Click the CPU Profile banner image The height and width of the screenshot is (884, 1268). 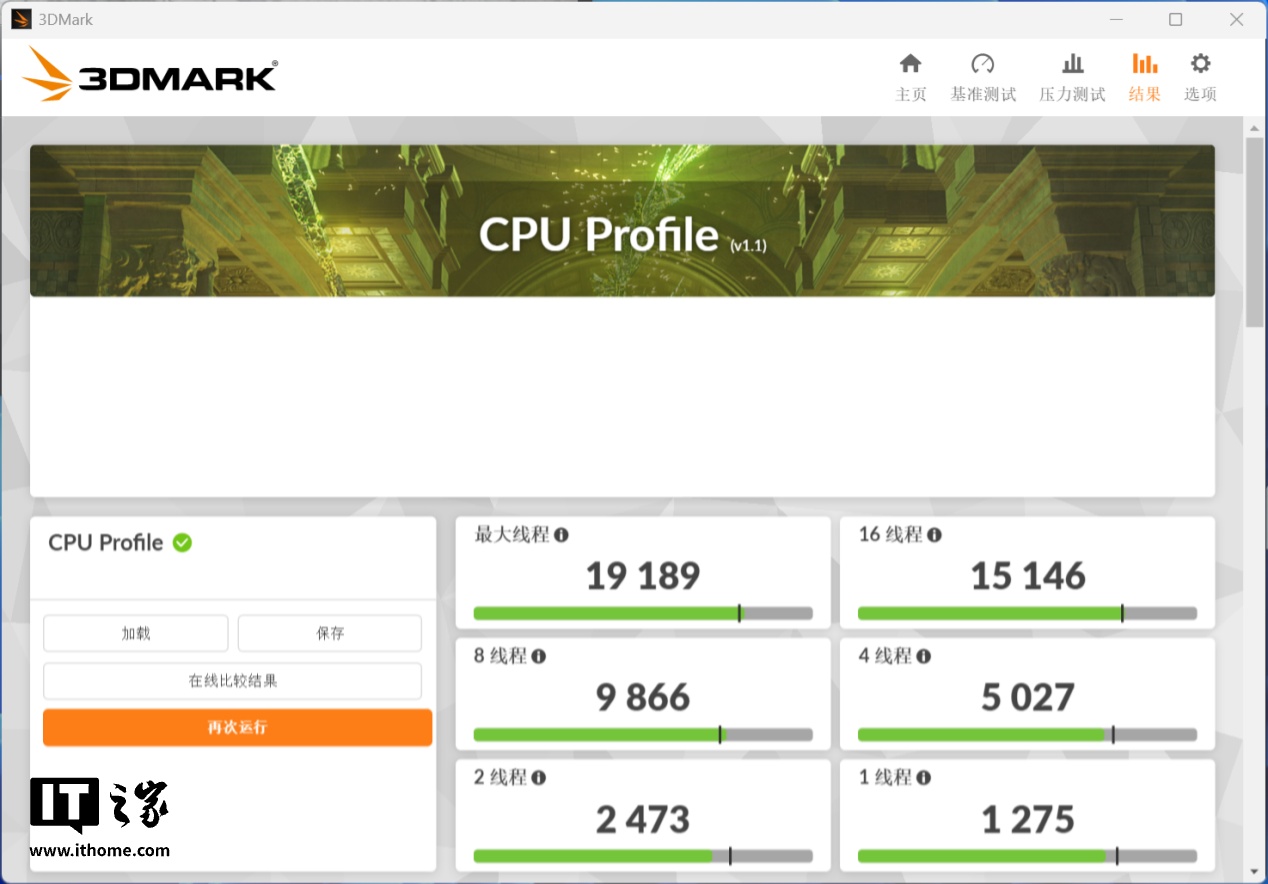(622, 221)
